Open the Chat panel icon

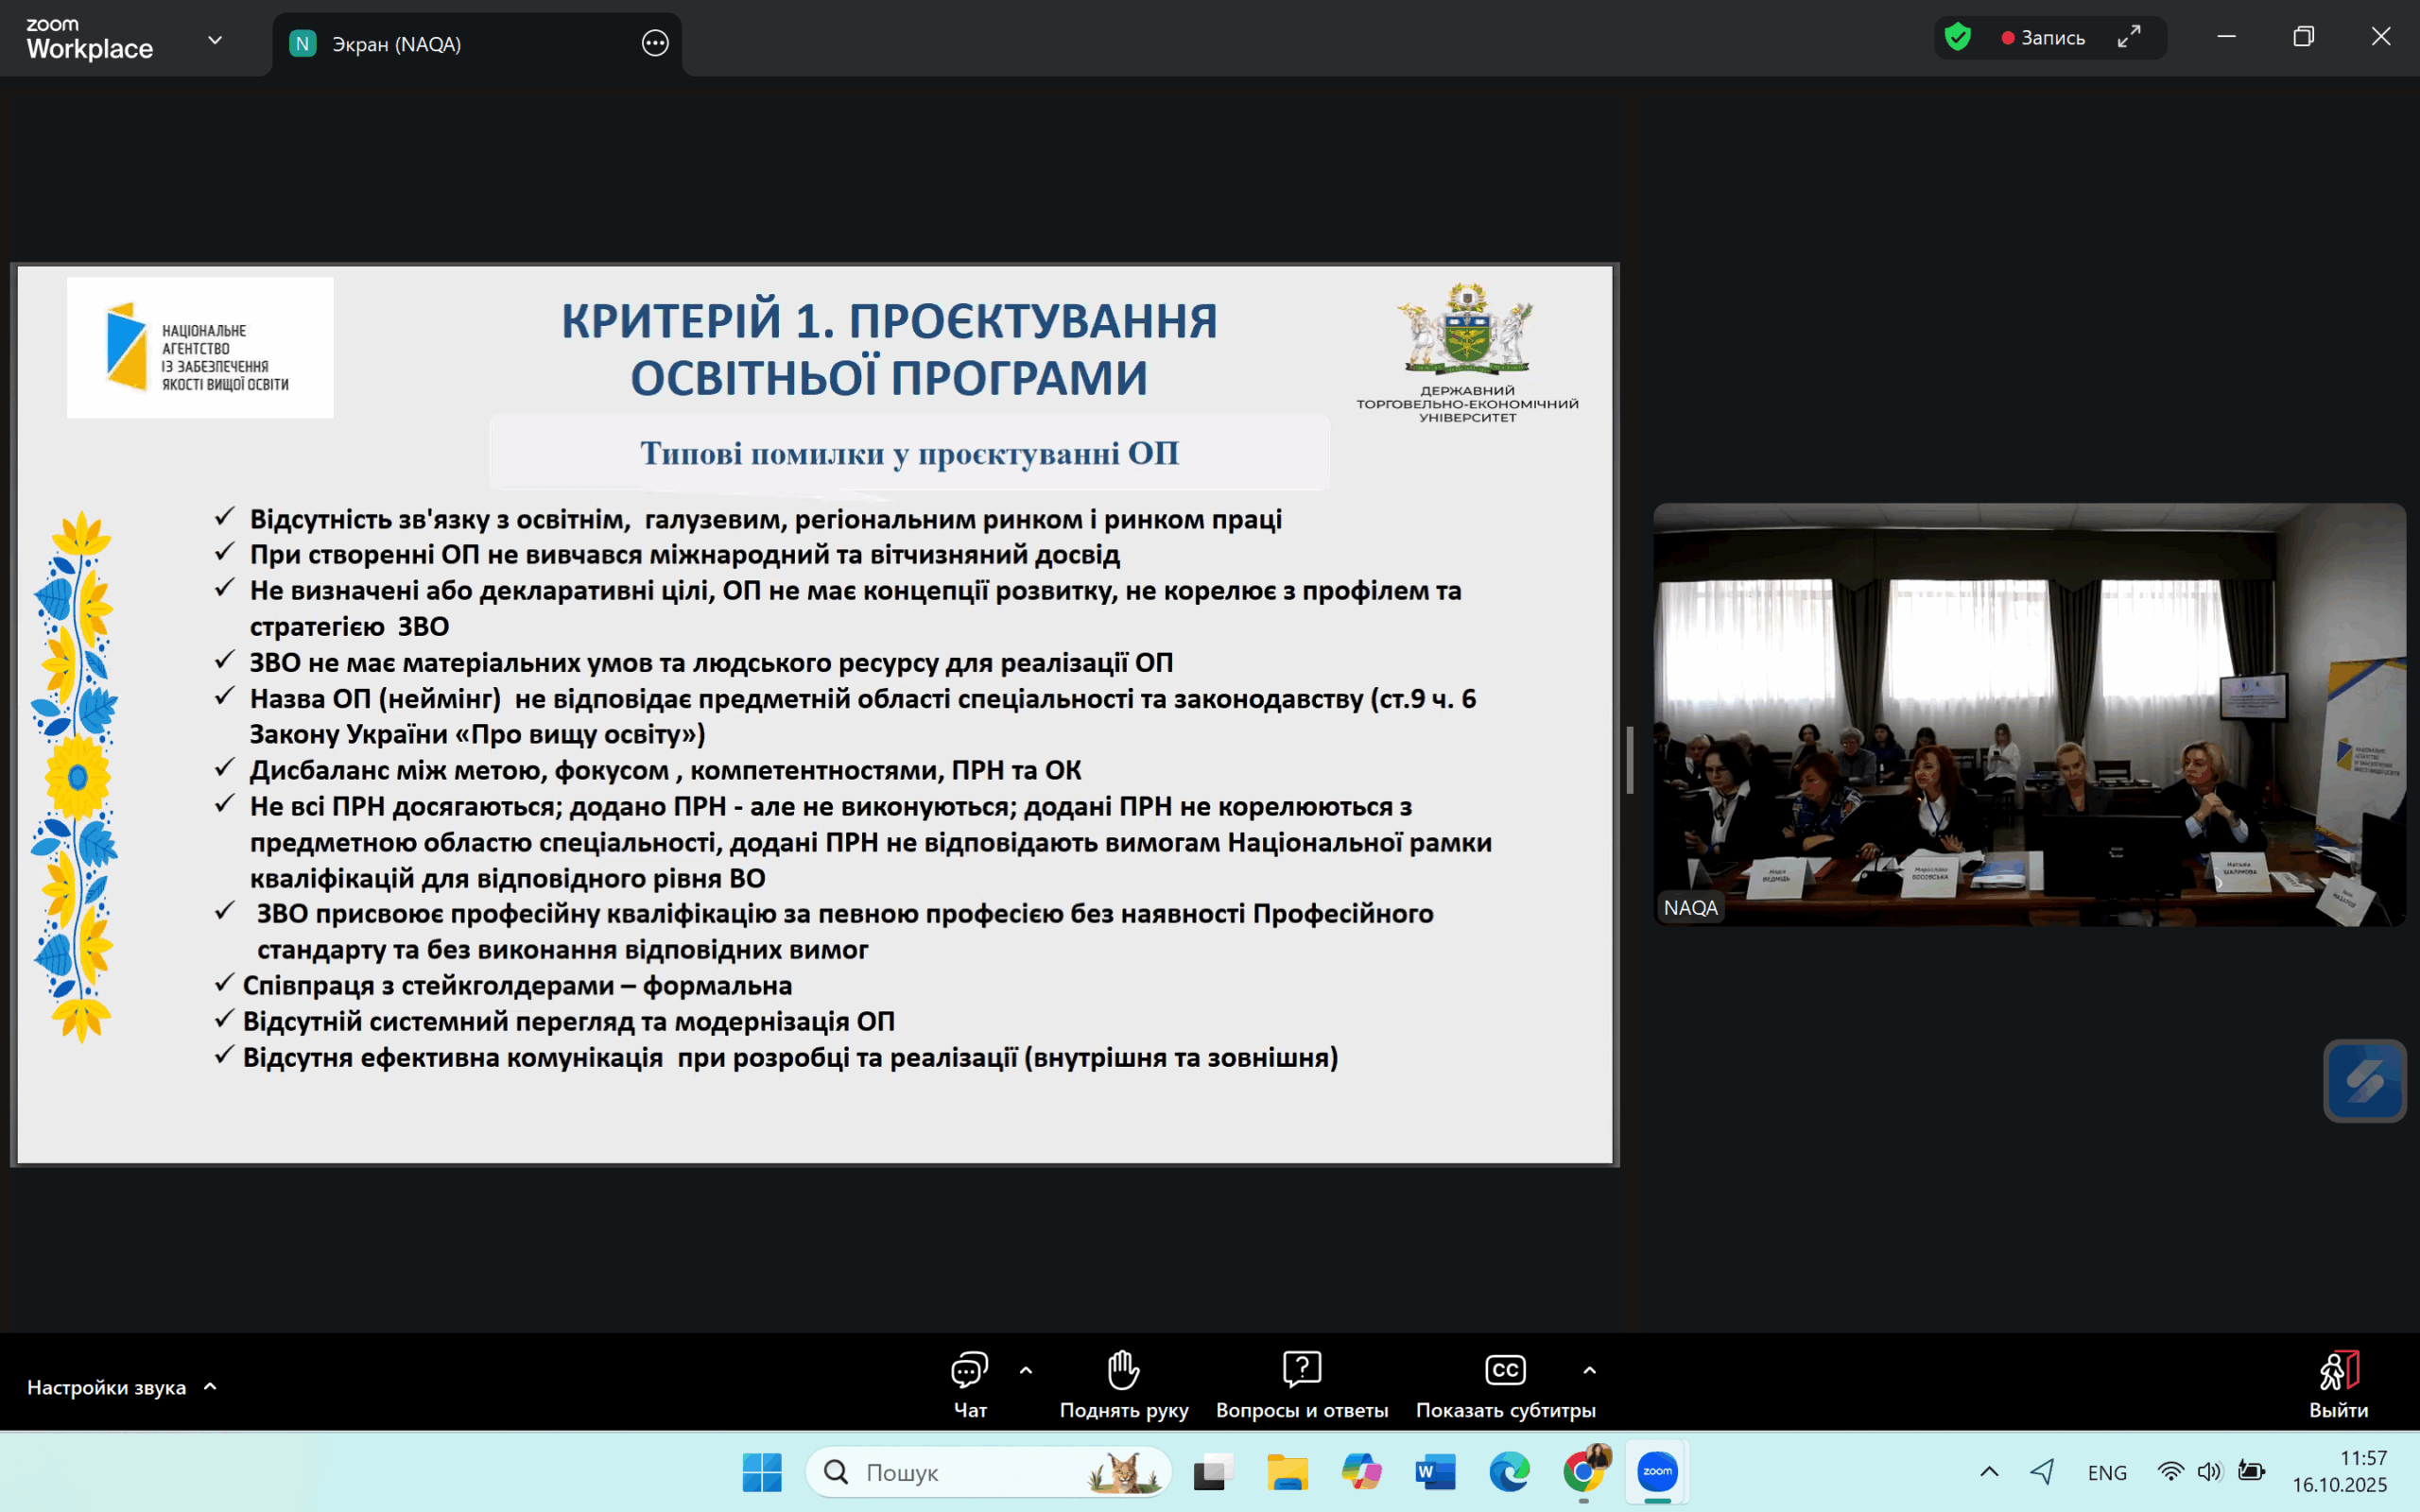click(969, 1371)
